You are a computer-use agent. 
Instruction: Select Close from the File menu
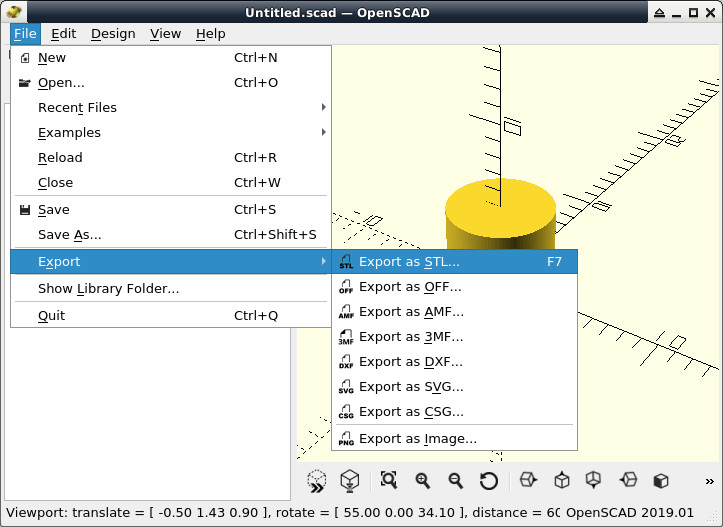tap(171, 183)
